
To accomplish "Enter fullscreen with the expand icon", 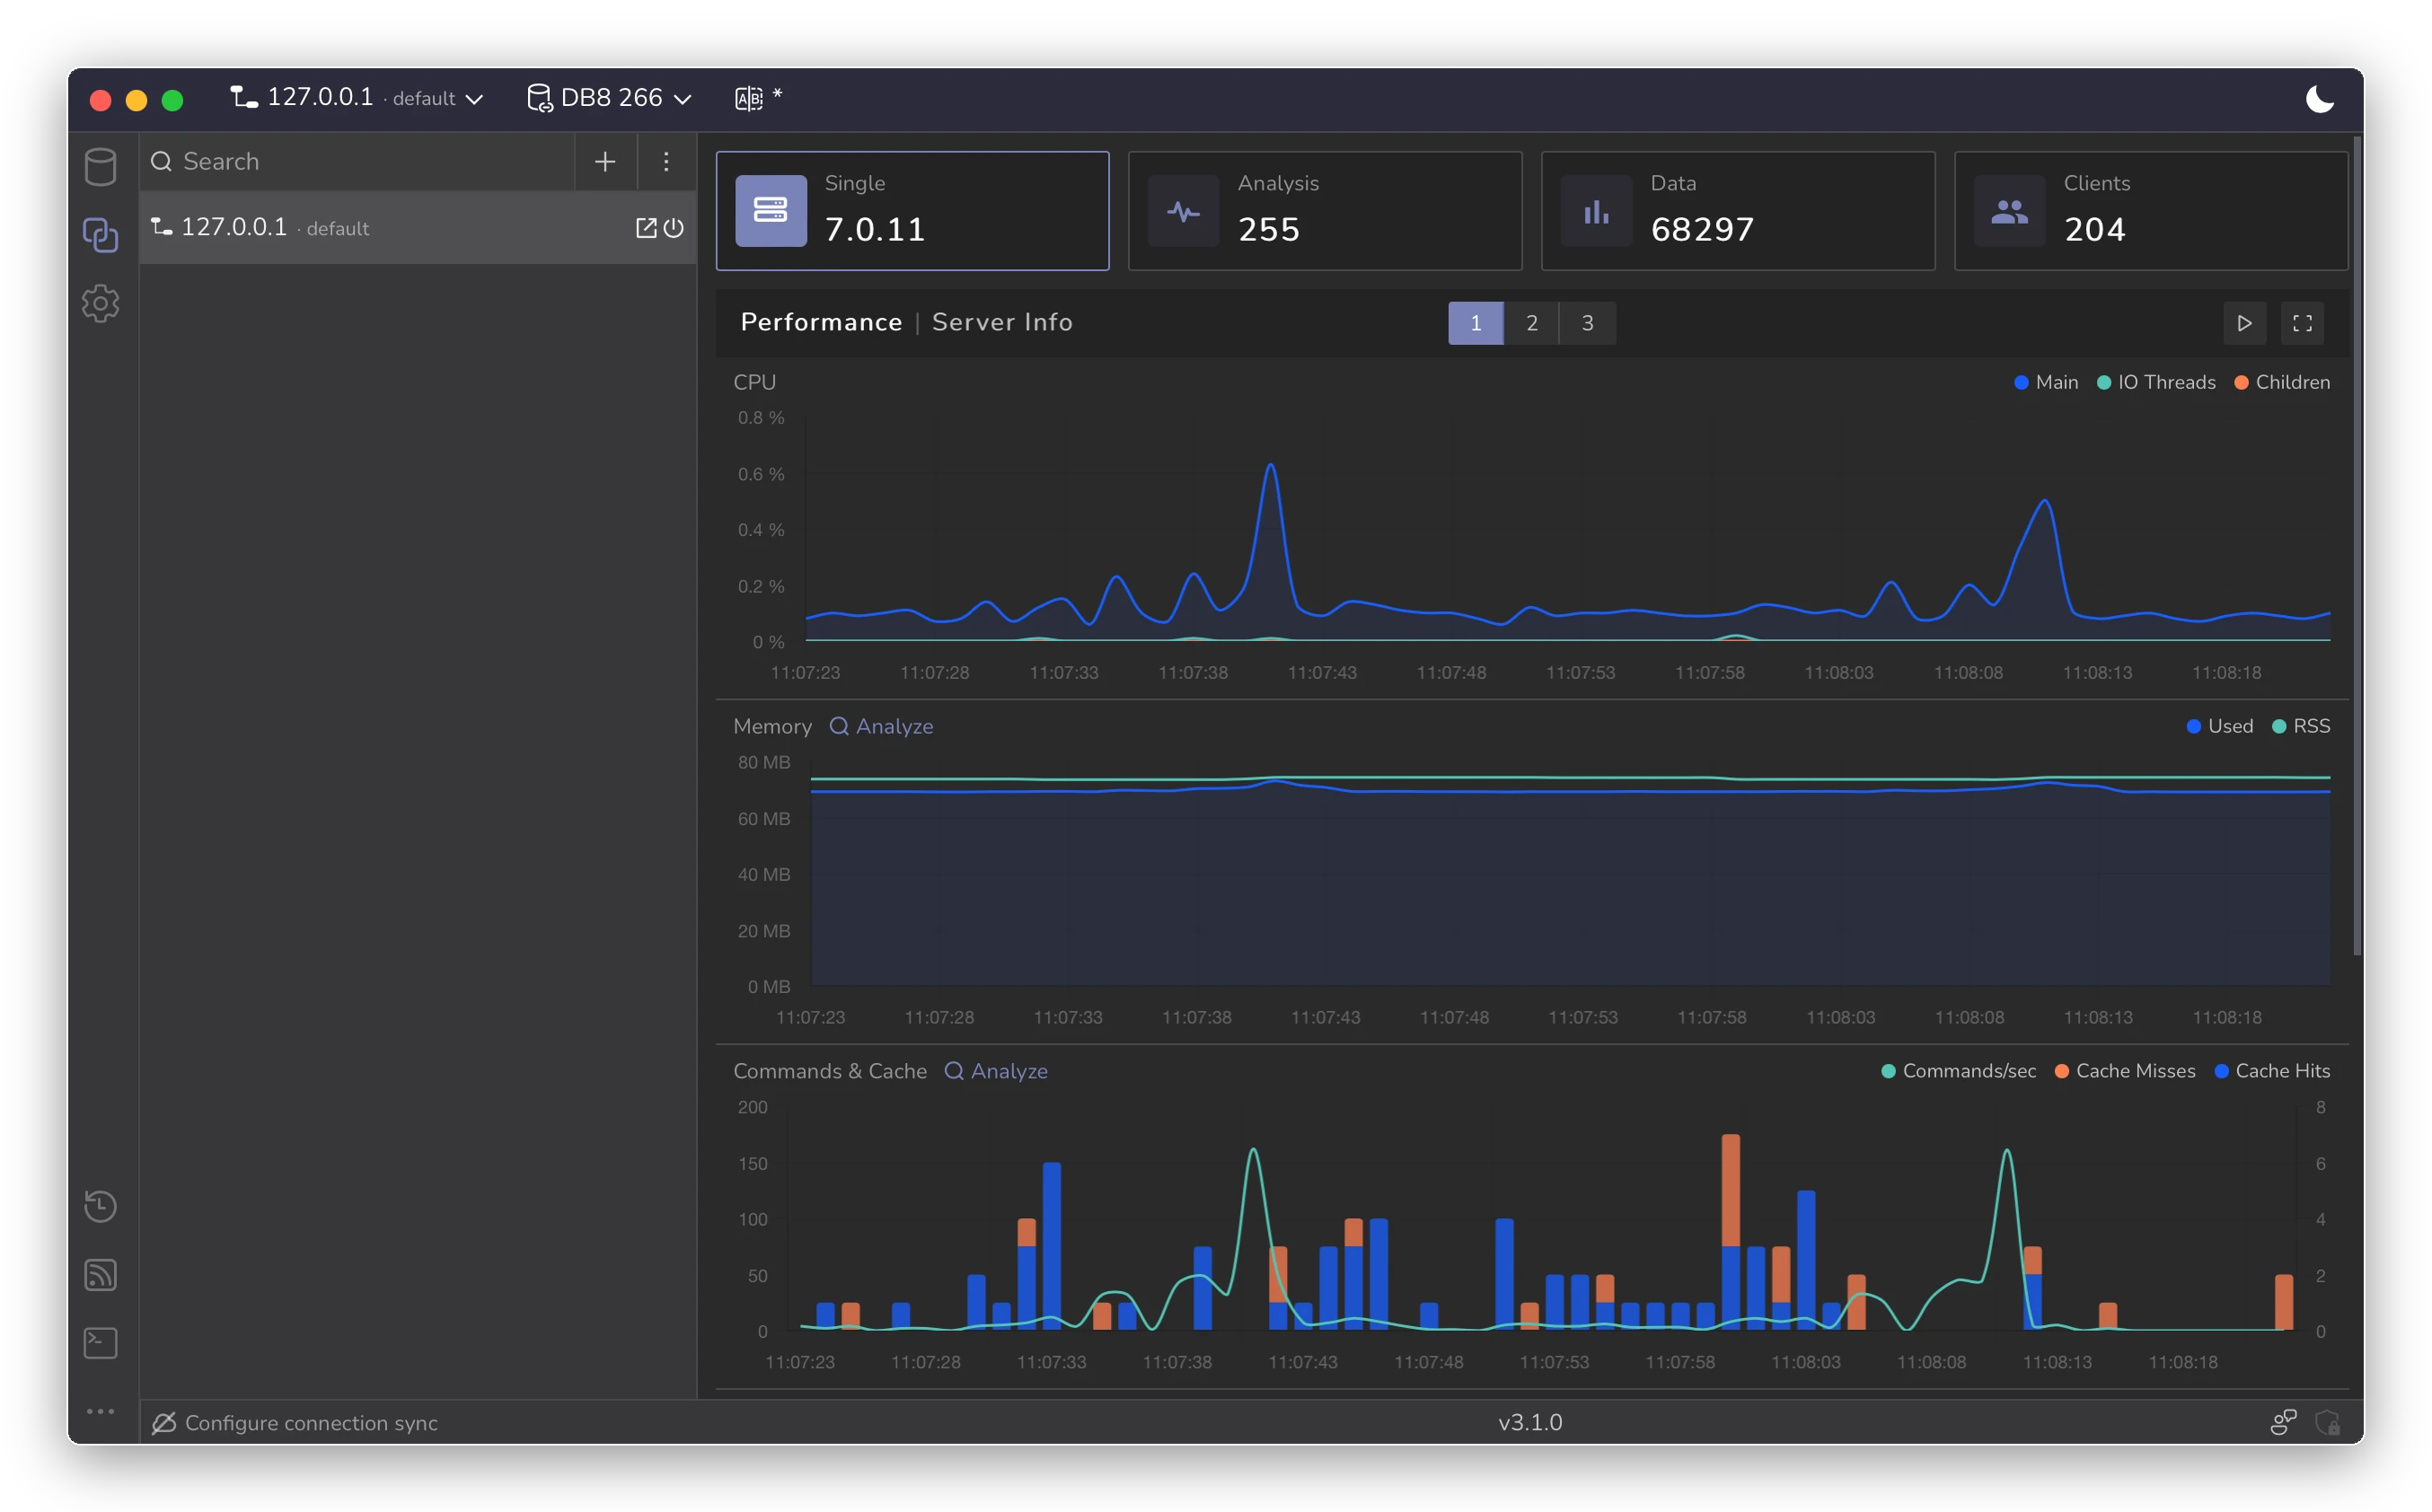I will (x=2303, y=323).
